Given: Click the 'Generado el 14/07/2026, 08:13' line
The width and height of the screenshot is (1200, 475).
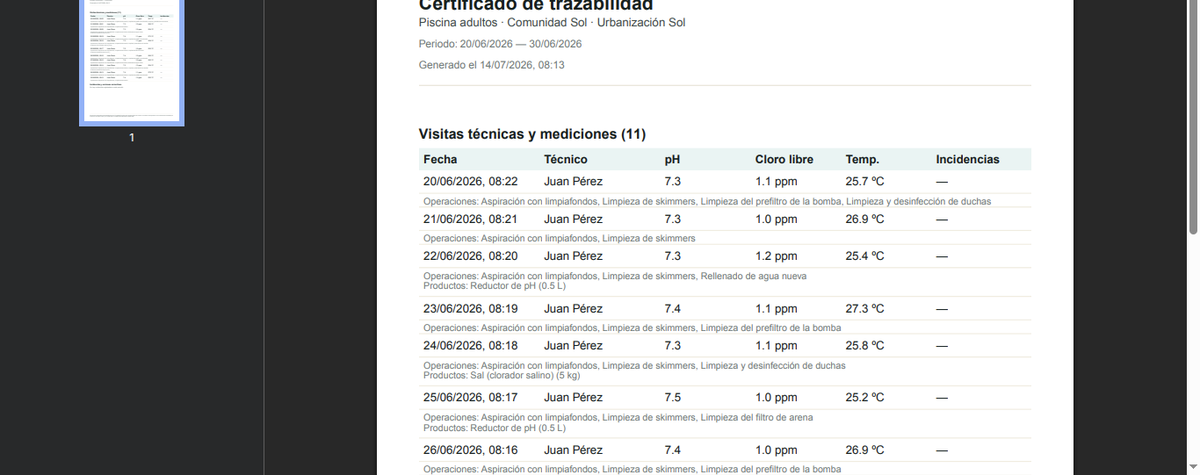Looking at the screenshot, I should [x=492, y=65].
